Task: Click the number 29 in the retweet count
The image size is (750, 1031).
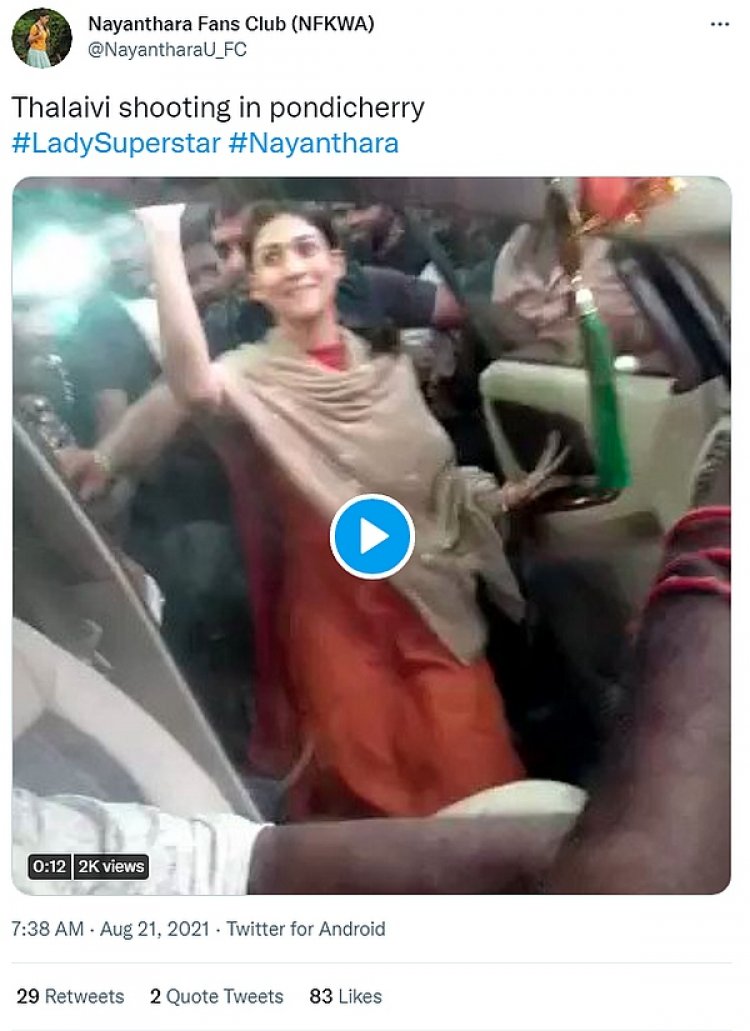Action: 28,996
